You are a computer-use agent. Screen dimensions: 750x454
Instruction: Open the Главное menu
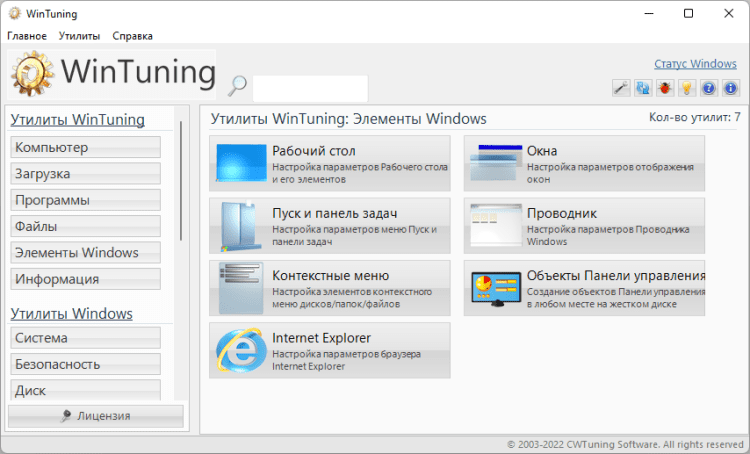[27, 36]
